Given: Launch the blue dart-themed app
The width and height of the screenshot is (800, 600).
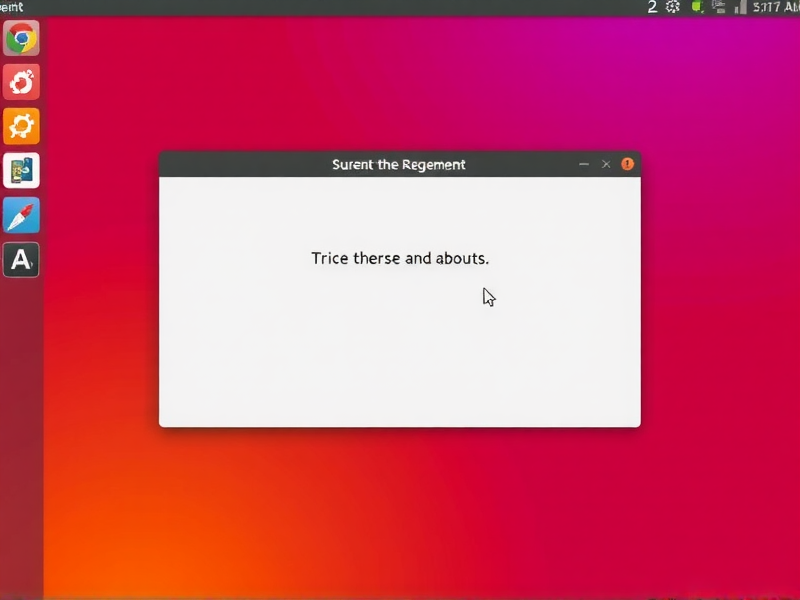Looking at the screenshot, I should click(x=21, y=216).
